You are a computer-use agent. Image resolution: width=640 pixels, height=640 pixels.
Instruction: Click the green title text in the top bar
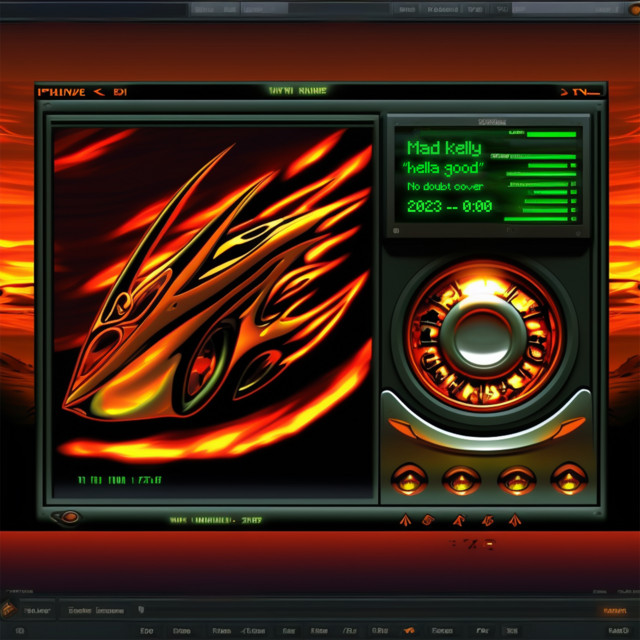(x=297, y=91)
